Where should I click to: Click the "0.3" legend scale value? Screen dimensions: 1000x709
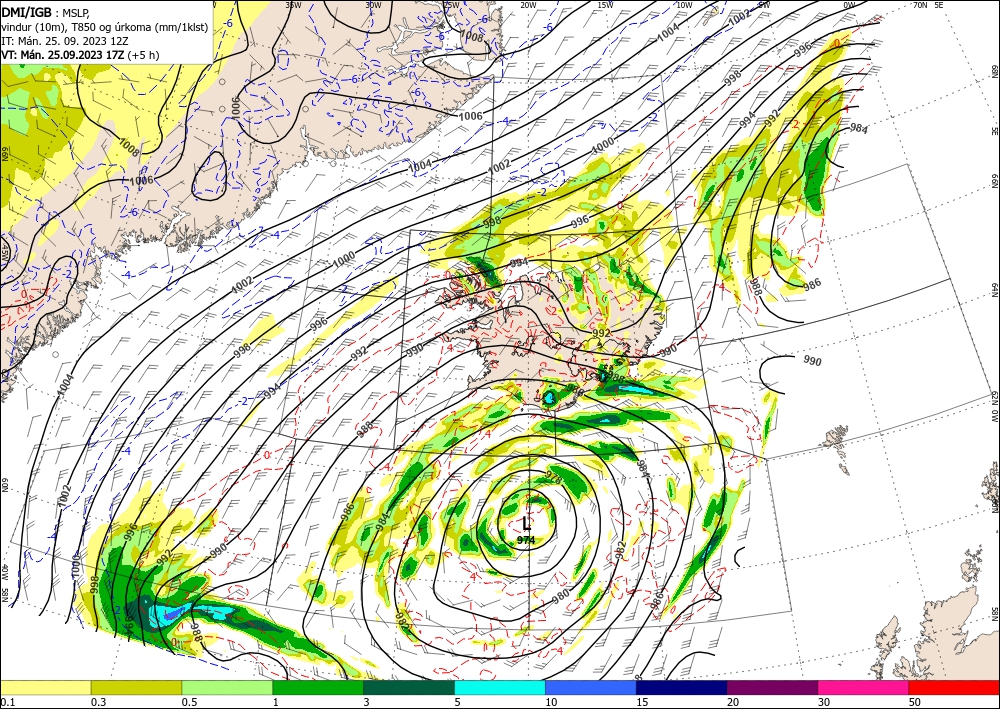pyautogui.click(x=98, y=702)
